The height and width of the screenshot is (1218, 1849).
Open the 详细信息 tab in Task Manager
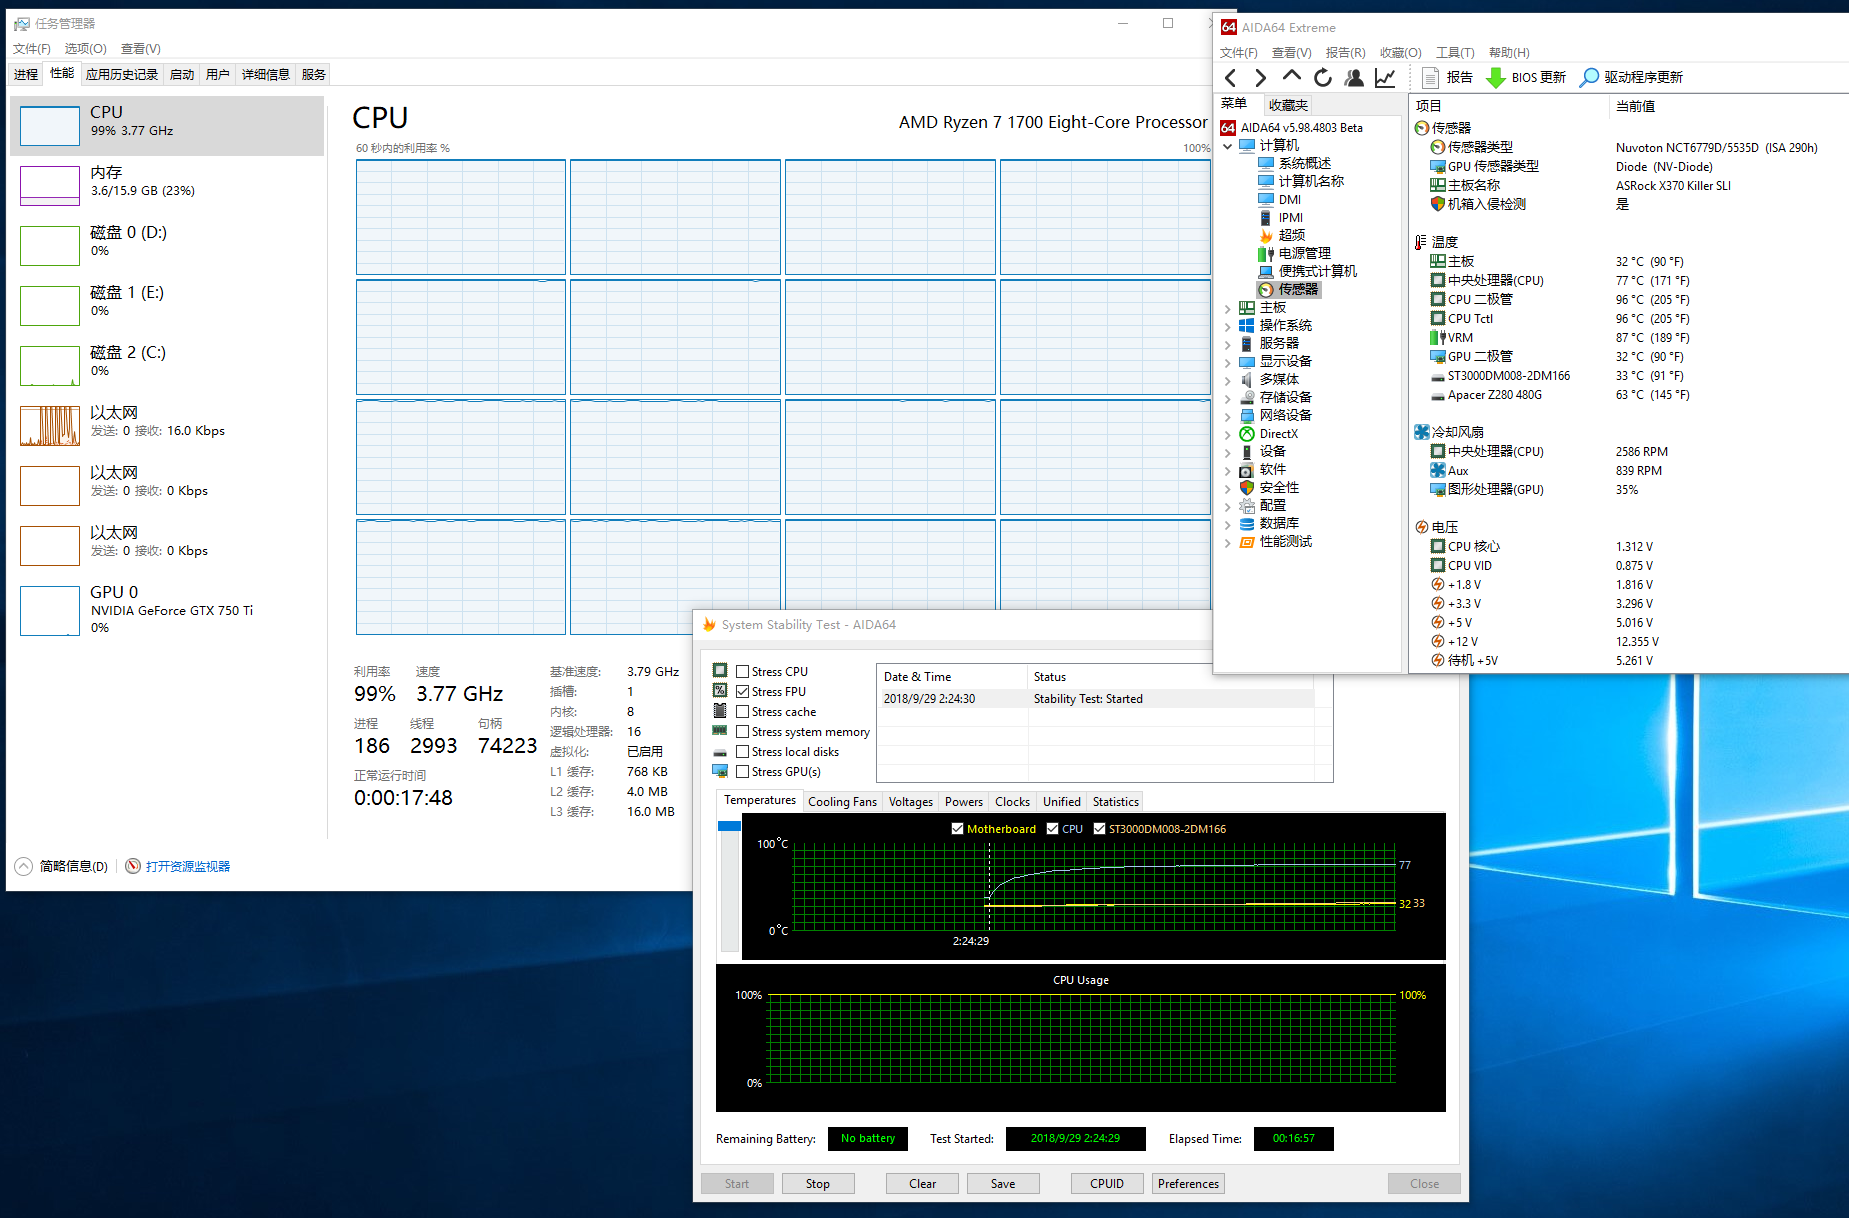tap(265, 75)
